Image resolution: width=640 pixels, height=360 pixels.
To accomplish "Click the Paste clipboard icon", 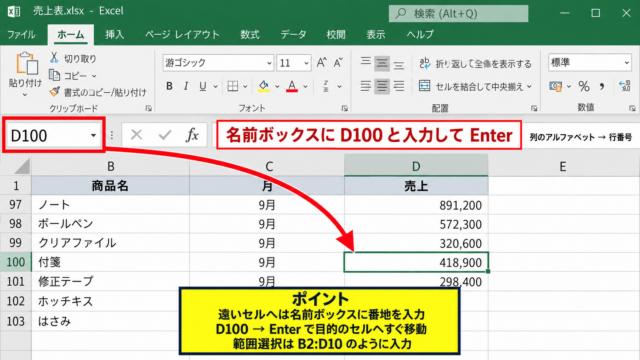I will 27,64.
